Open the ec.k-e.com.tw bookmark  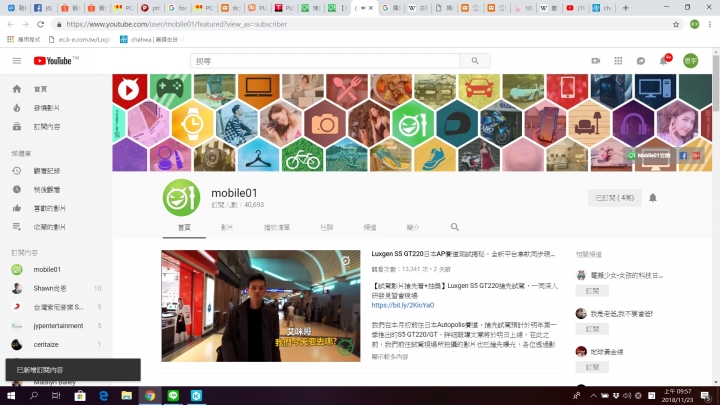(79, 39)
